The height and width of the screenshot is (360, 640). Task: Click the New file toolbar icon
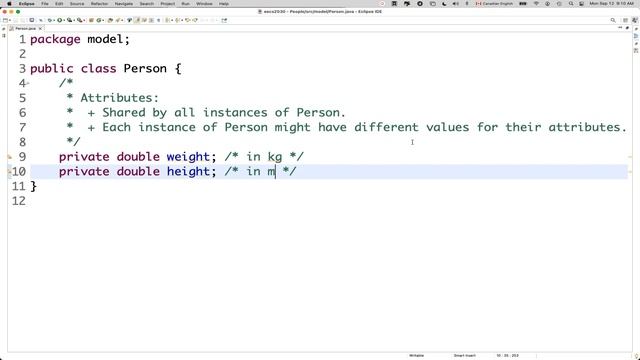pyautogui.click(x=5, y=20)
